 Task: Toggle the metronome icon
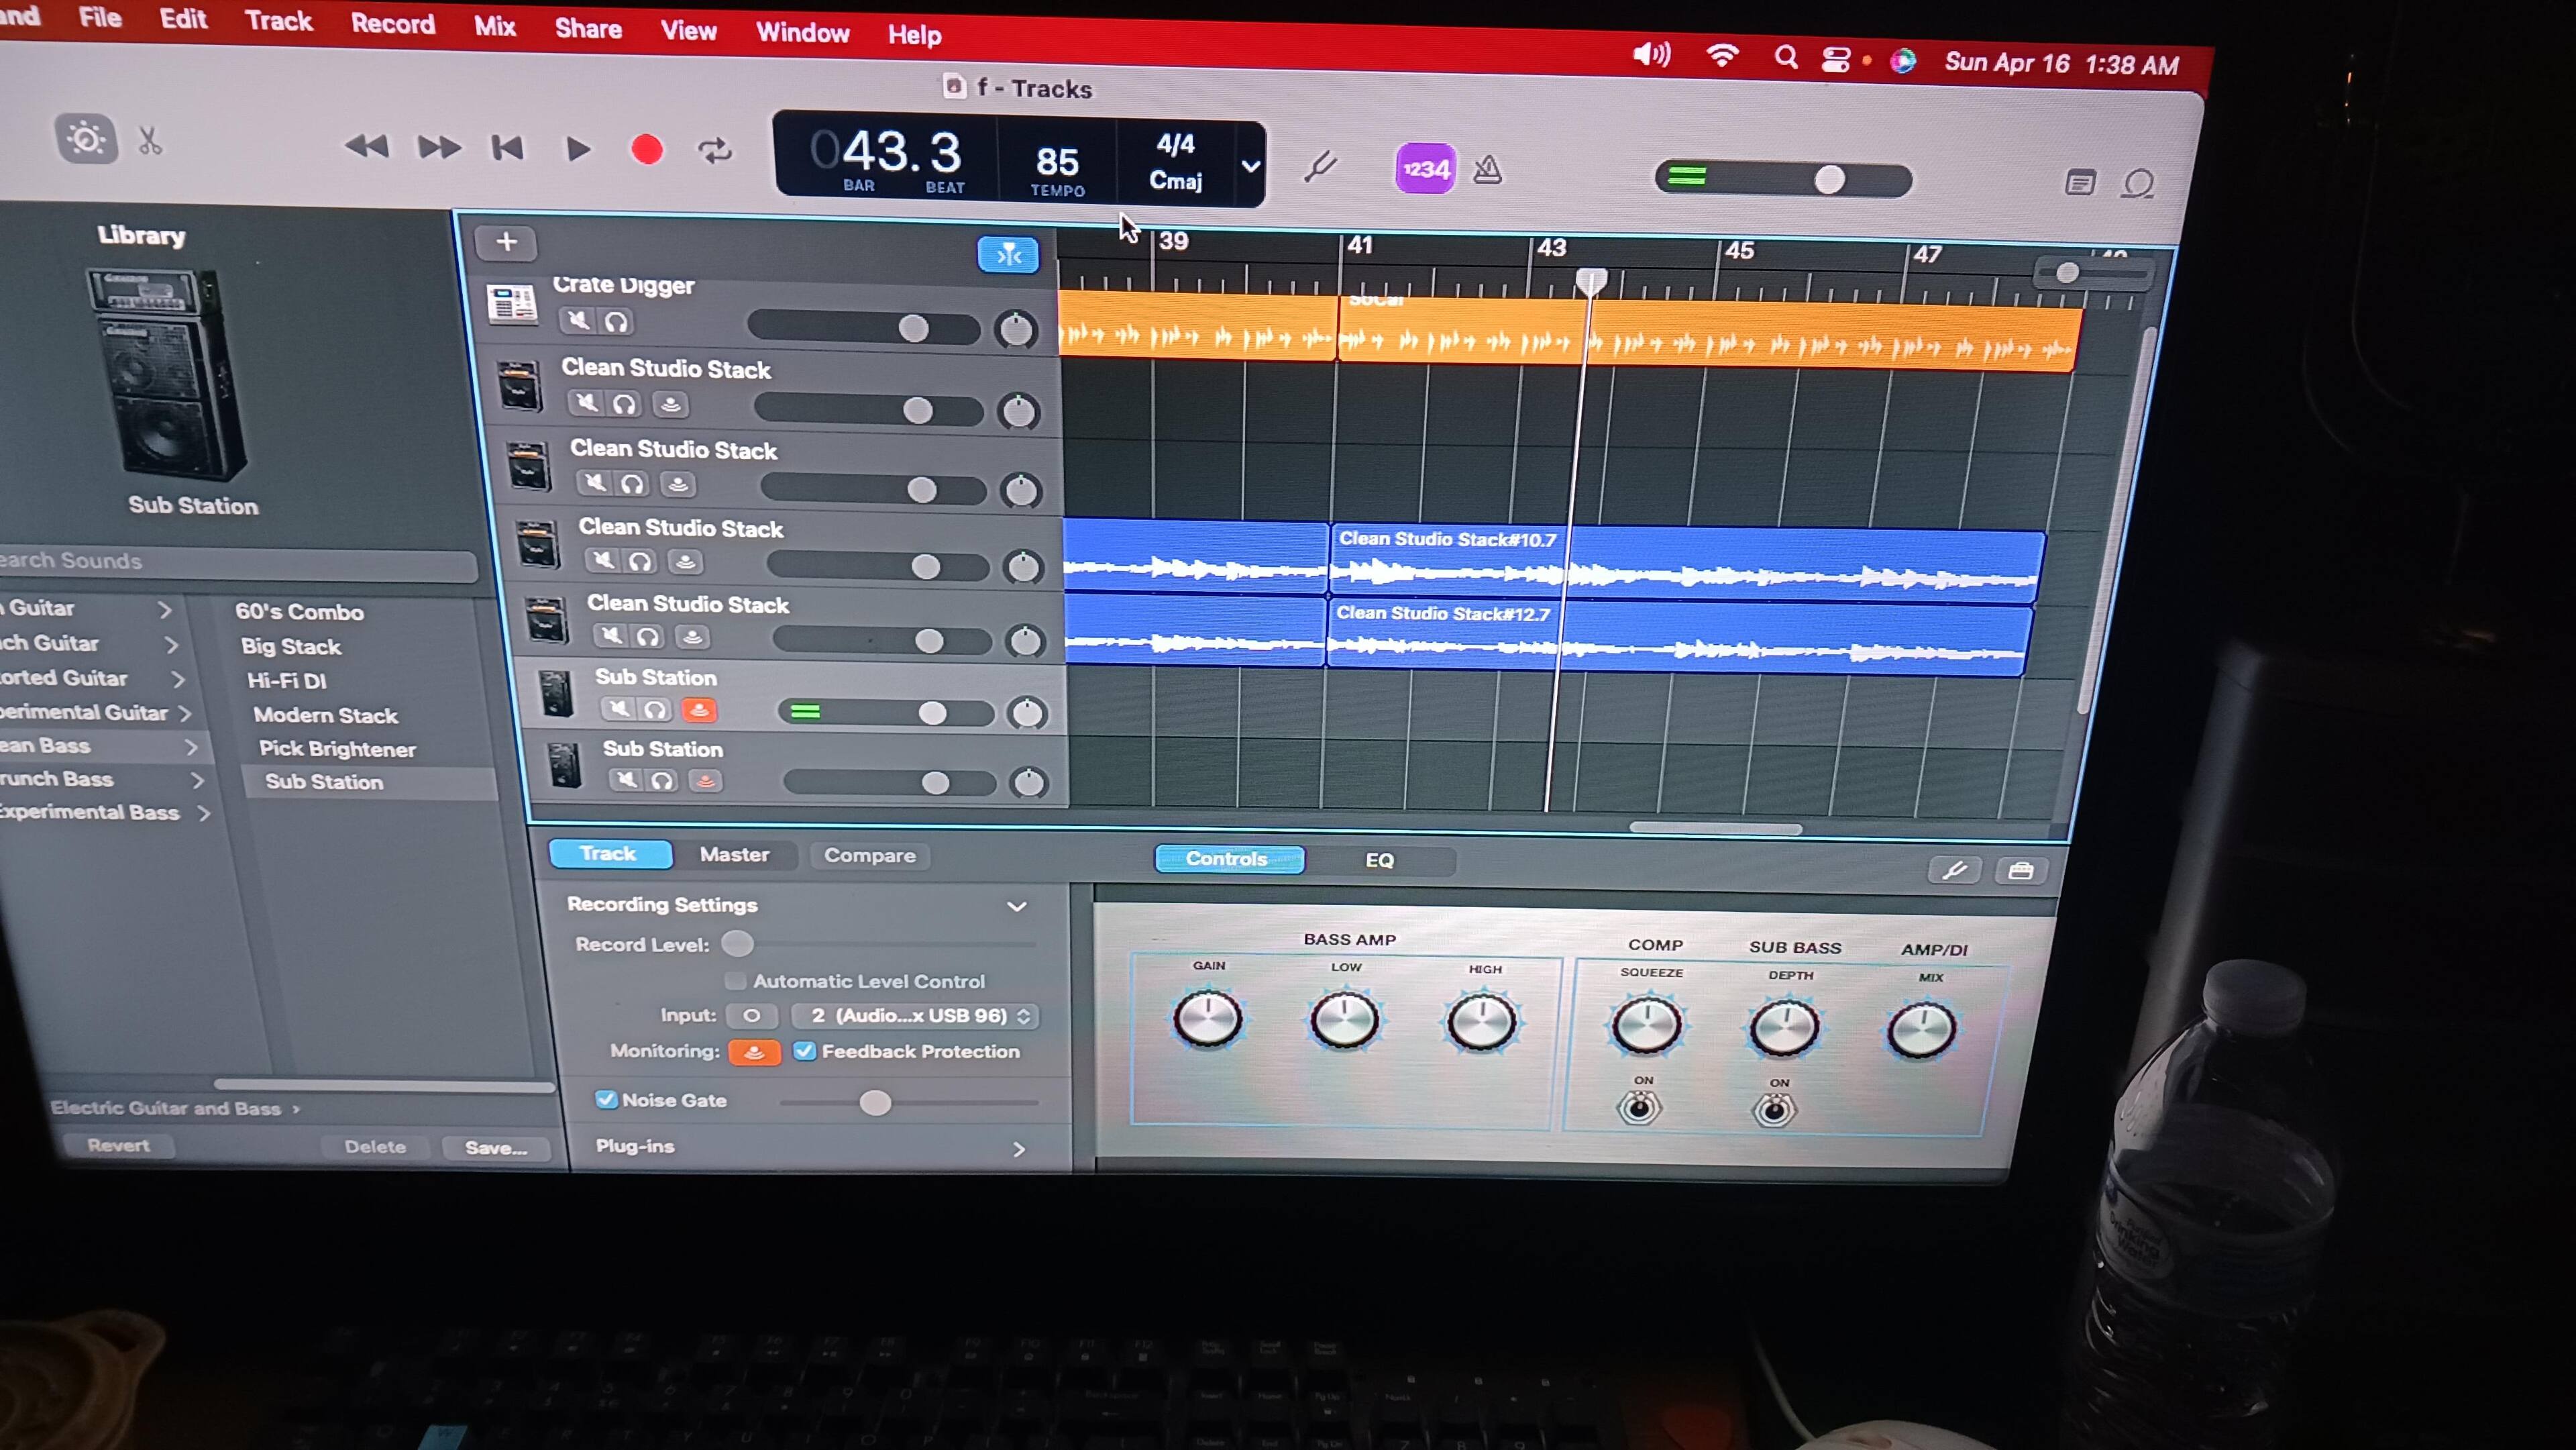(x=1487, y=171)
